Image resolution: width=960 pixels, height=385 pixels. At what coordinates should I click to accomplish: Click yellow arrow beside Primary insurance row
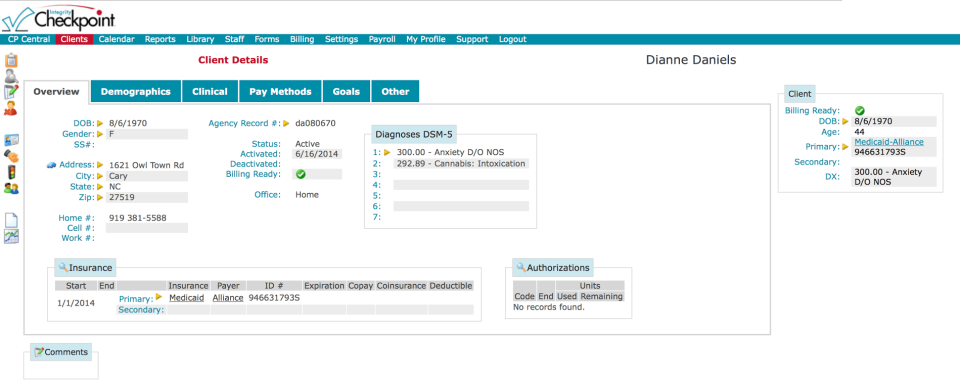pos(159,297)
